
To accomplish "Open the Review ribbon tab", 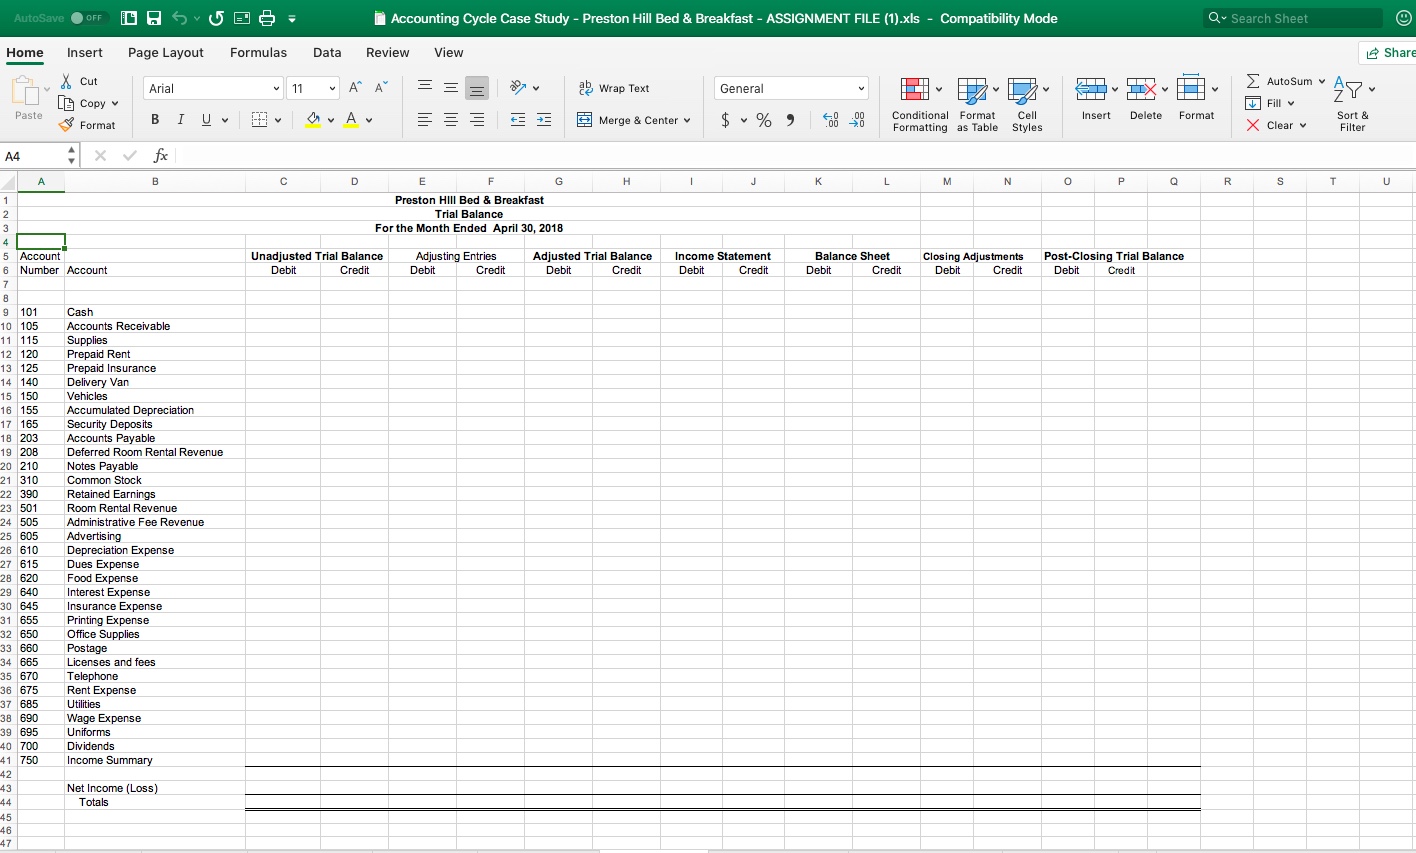I will (x=387, y=52).
